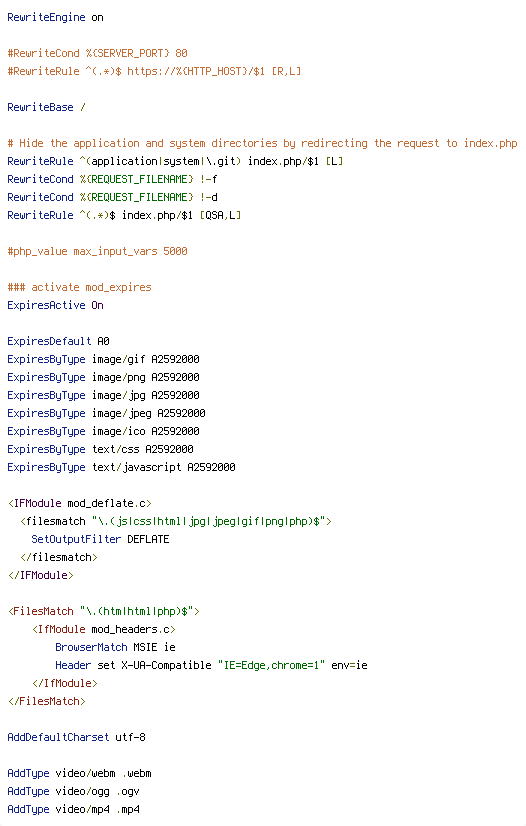Click the opening IFModule mod_deflate.c tag
Viewport: 526px width, 826px height.
click(80, 503)
